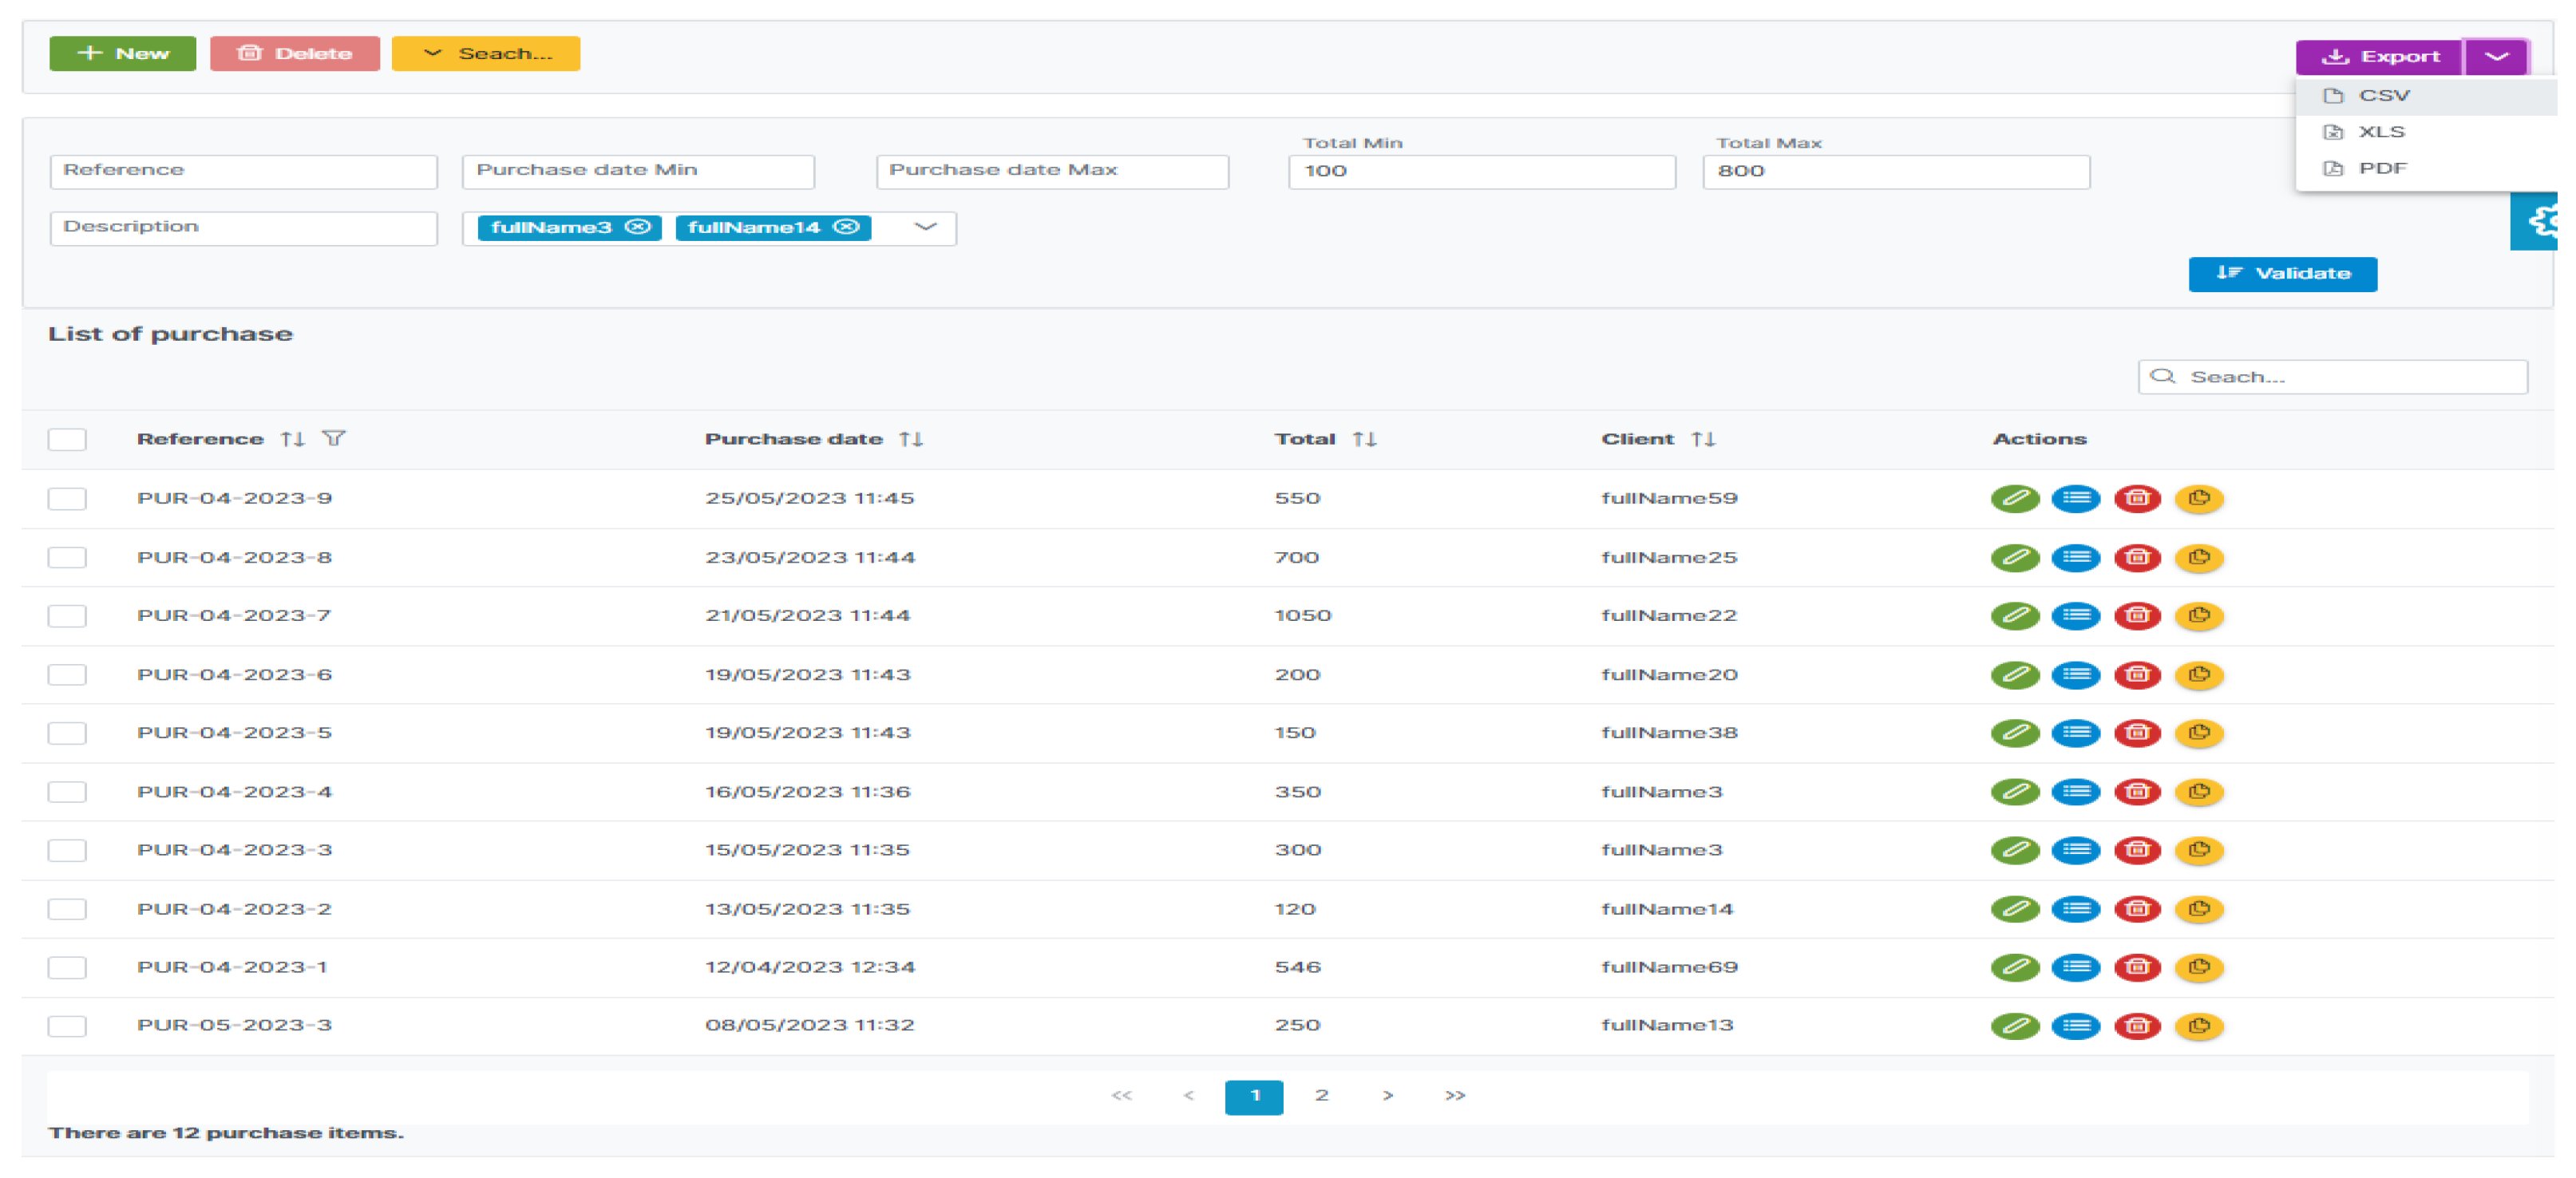Toggle the select-all checkbox in table header
Screen dimensions: 2576x1178
(x=67, y=439)
